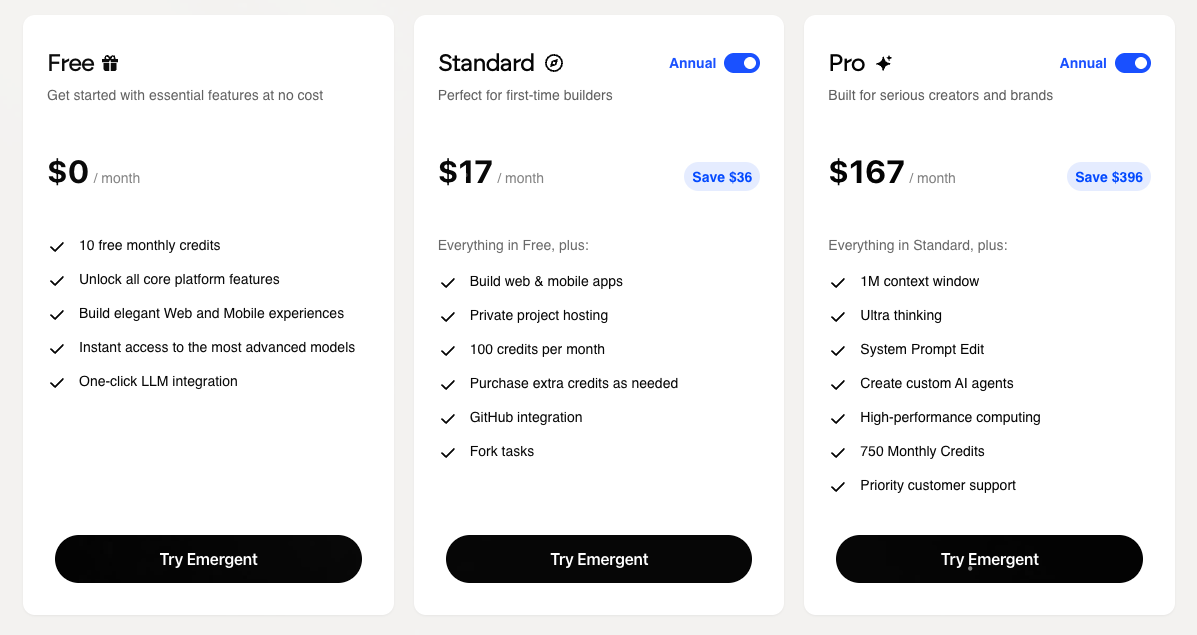Toggle Annual billing on Standard plan
Screen dimensions: 1197x635
742,63
